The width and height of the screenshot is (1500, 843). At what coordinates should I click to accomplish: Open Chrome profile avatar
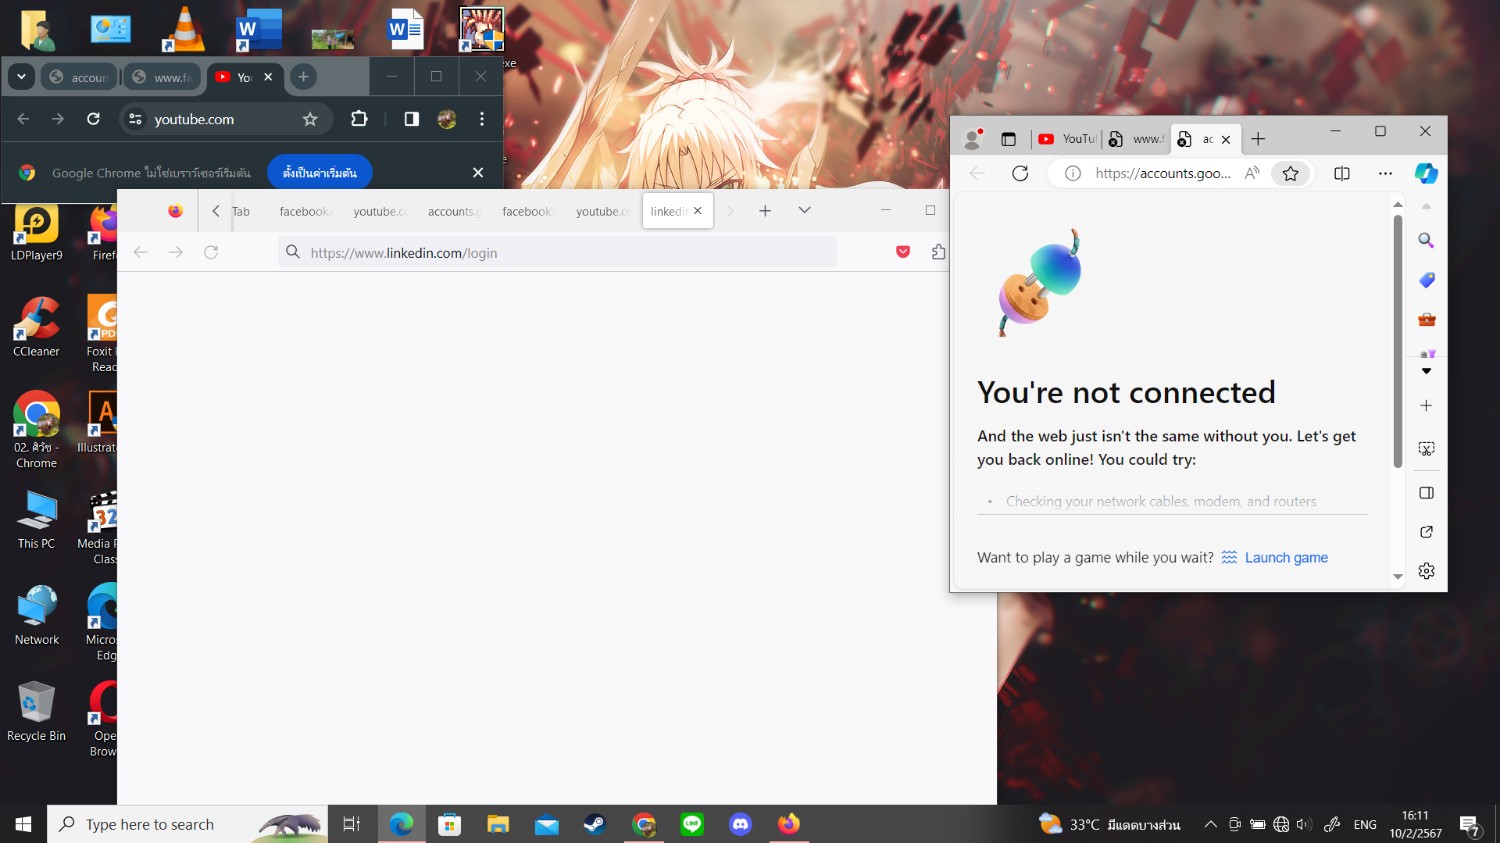[447, 119]
